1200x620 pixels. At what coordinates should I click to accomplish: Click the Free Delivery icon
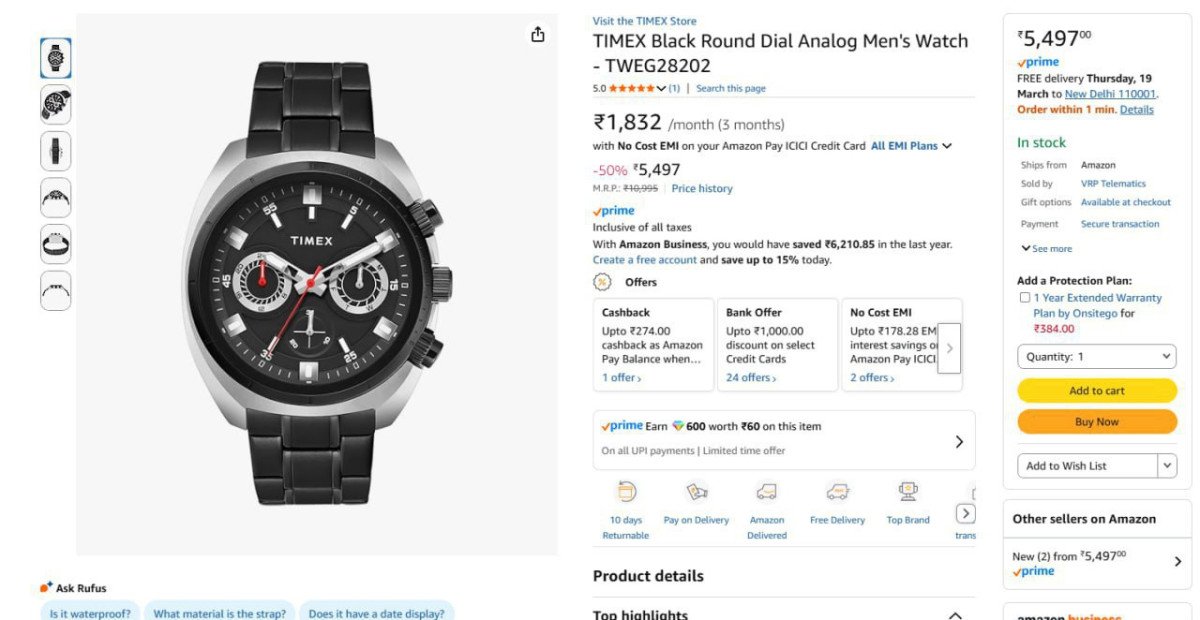pyautogui.click(x=837, y=492)
